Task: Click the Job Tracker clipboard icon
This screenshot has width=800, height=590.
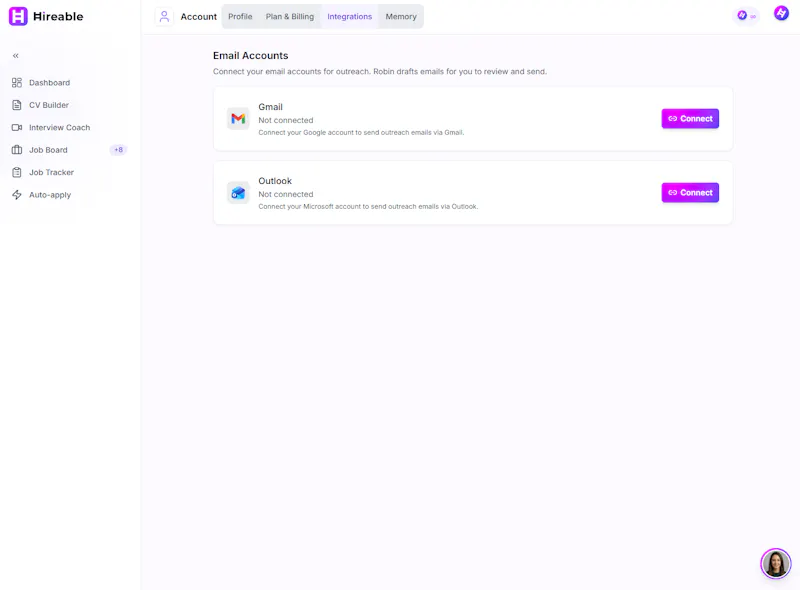Action: coord(17,173)
